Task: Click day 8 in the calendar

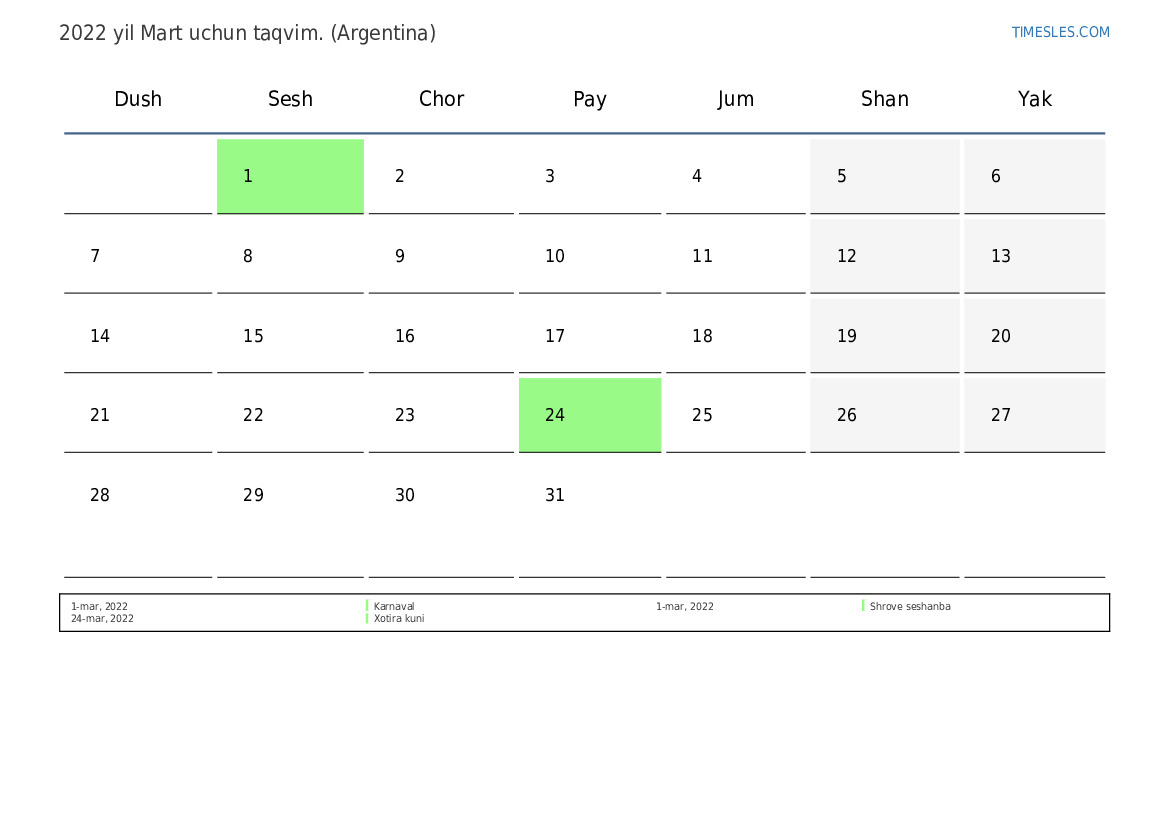Action: tap(290, 256)
